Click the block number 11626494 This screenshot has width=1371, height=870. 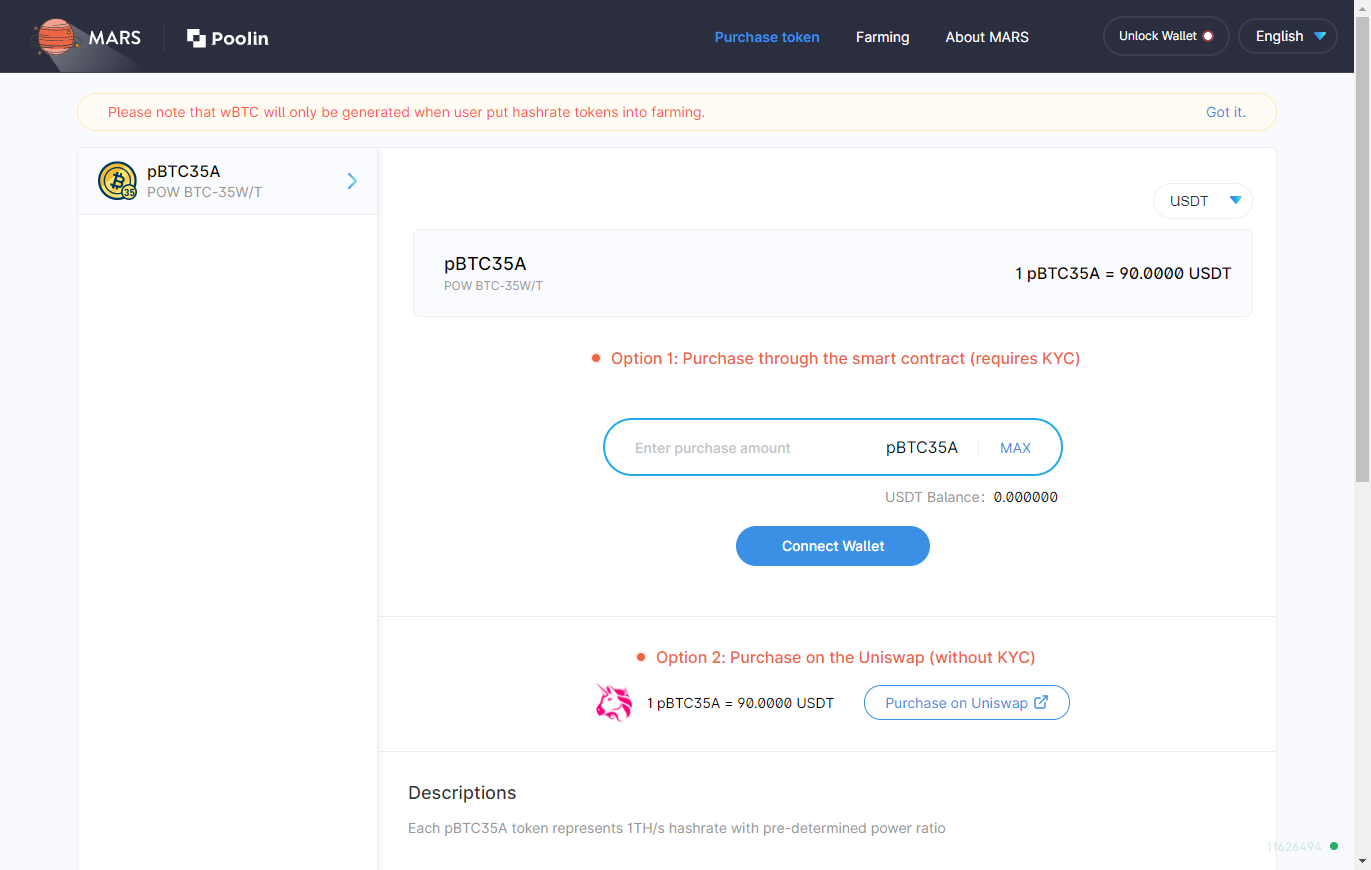(x=1294, y=847)
